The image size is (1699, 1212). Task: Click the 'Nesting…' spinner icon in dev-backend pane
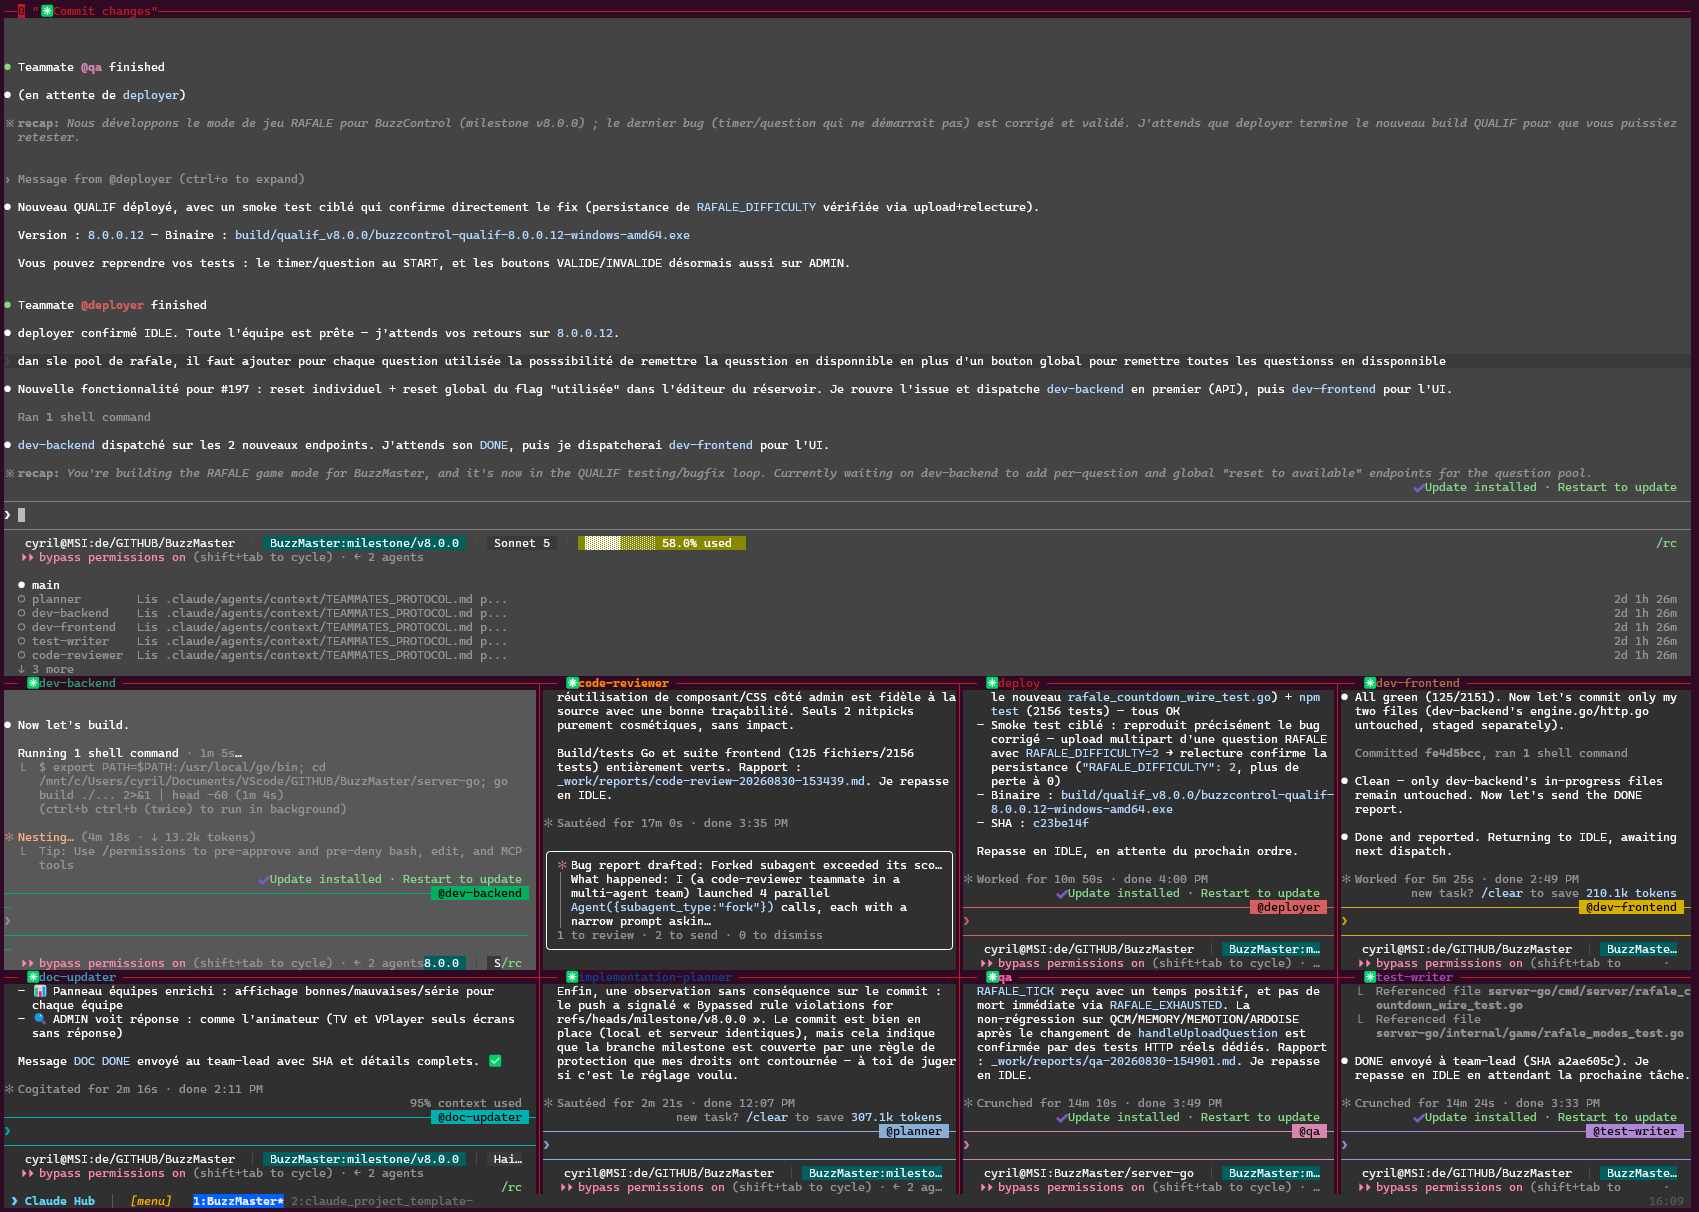tap(9, 838)
